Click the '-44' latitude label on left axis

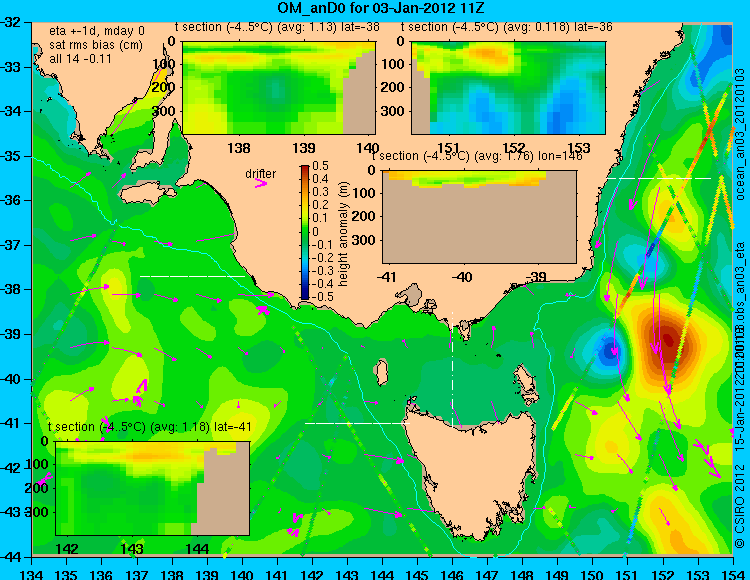click(11, 557)
